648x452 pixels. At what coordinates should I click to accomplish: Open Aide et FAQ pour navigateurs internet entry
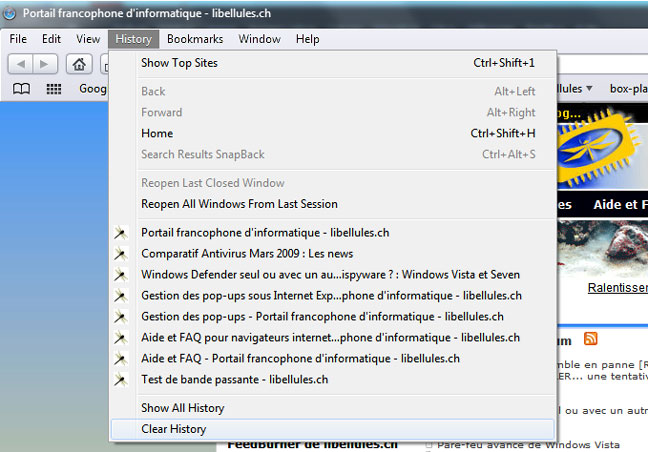(x=333, y=338)
